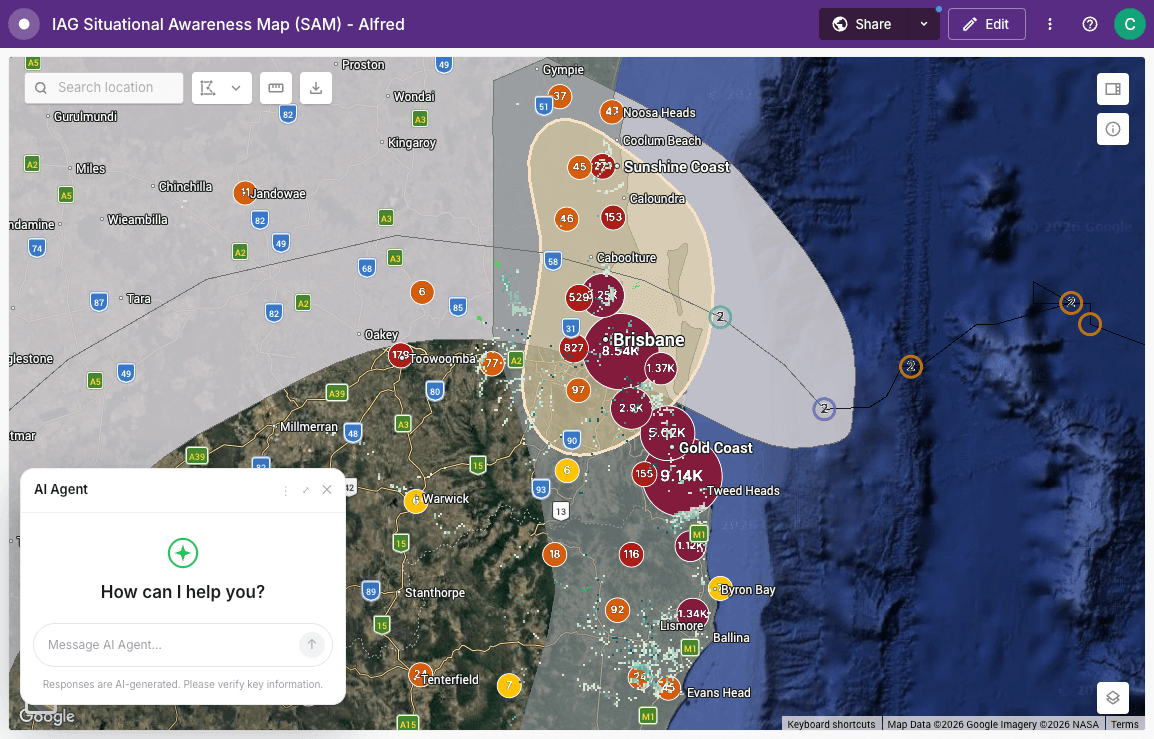The image size is (1154, 739).
Task: Open the map Terms link
Action: point(1125,724)
